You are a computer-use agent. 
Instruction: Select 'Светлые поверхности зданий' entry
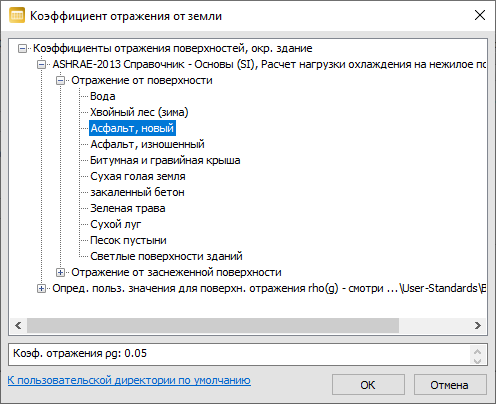[166, 256]
